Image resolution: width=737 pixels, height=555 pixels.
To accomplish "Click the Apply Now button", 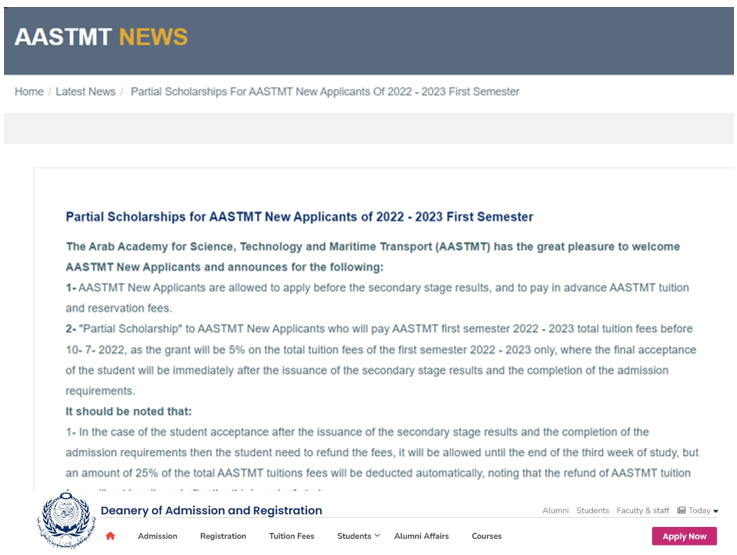I will (684, 536).
